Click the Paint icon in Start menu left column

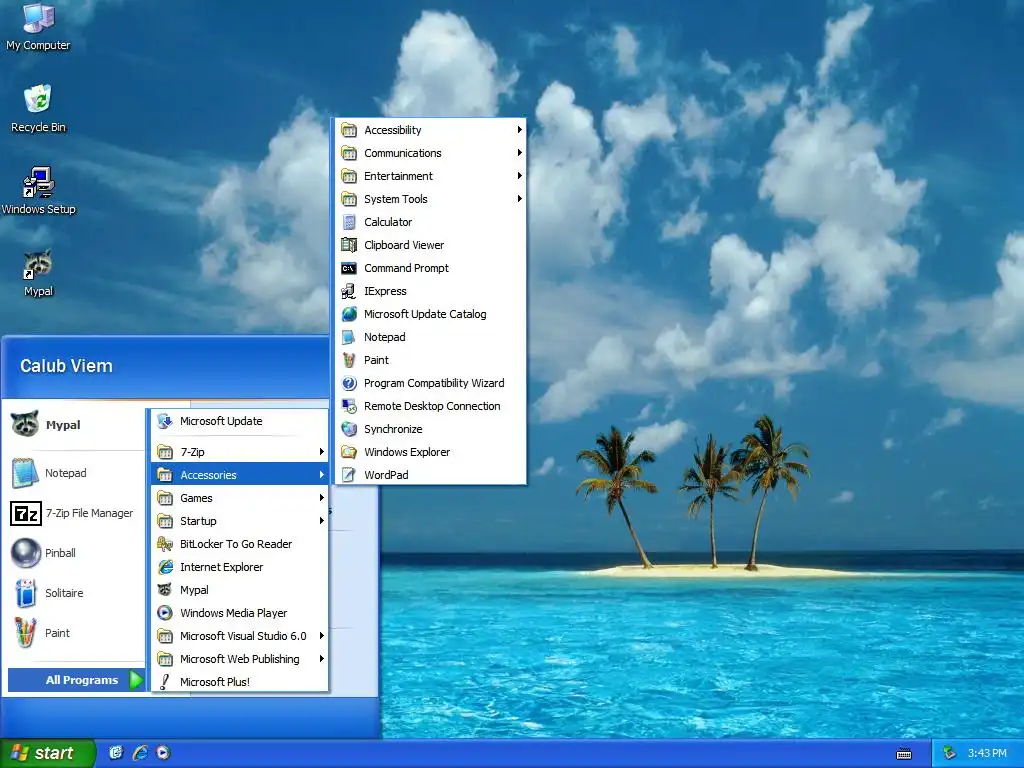(25, 633)
